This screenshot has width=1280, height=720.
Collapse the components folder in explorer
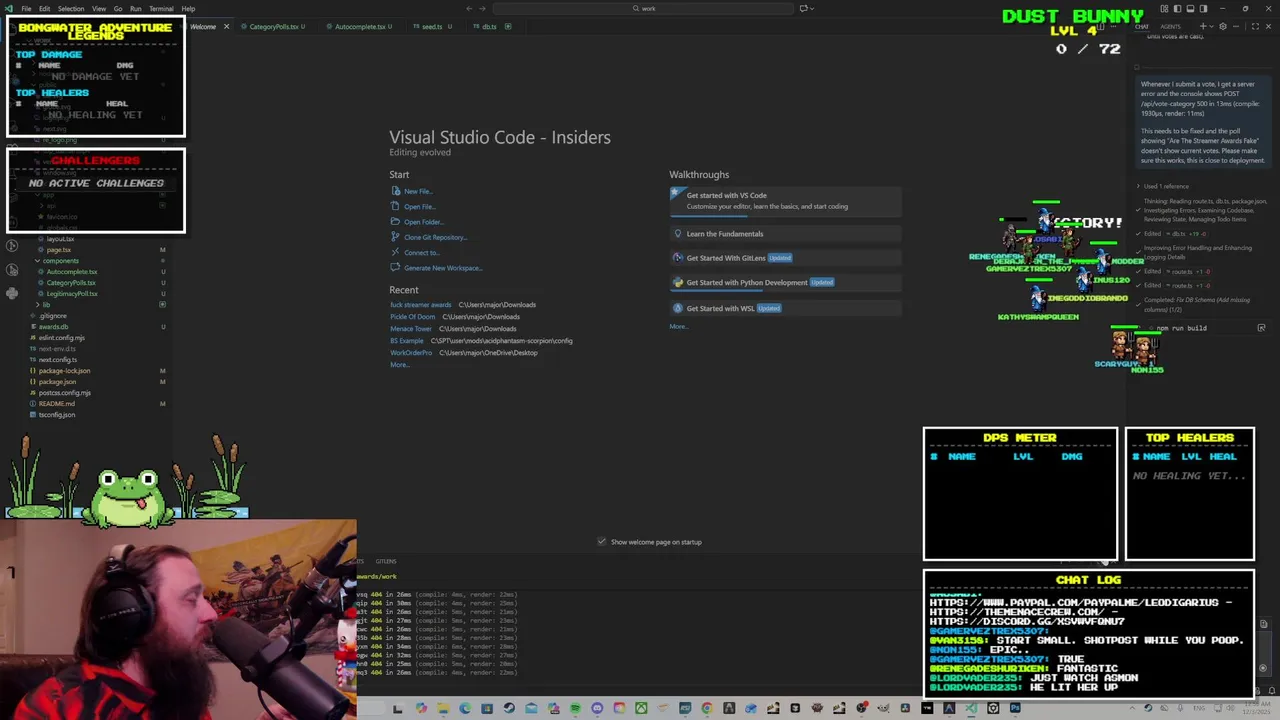(60, 261)
